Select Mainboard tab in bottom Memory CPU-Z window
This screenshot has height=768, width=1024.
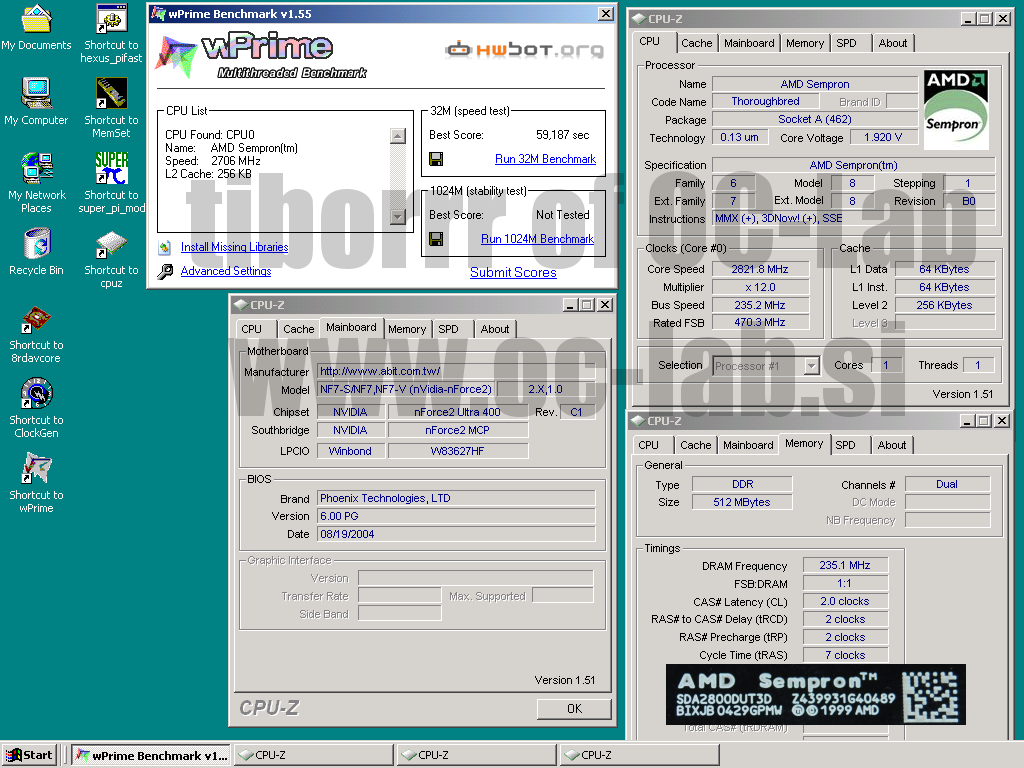(748, 445)
